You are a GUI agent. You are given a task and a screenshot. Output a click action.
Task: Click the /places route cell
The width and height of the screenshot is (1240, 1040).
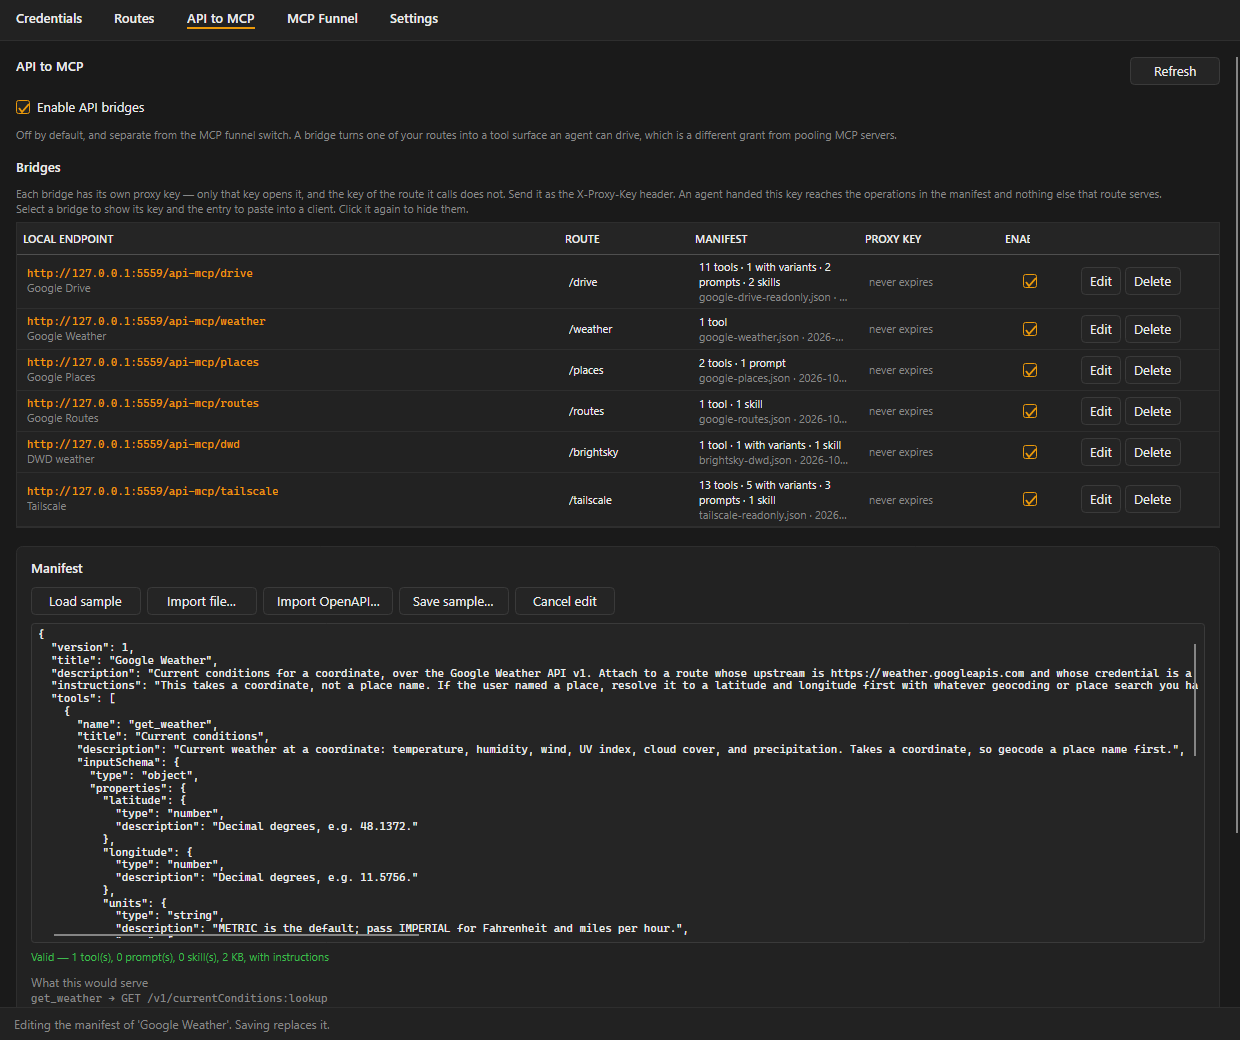pos(586,370)
